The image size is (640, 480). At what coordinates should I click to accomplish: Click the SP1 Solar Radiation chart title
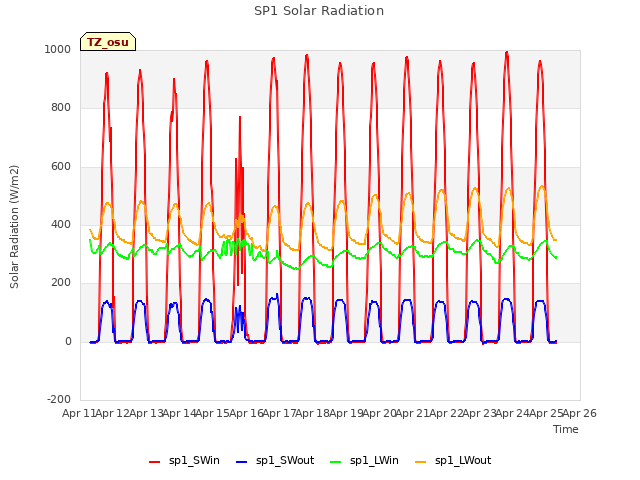point(319,11)
